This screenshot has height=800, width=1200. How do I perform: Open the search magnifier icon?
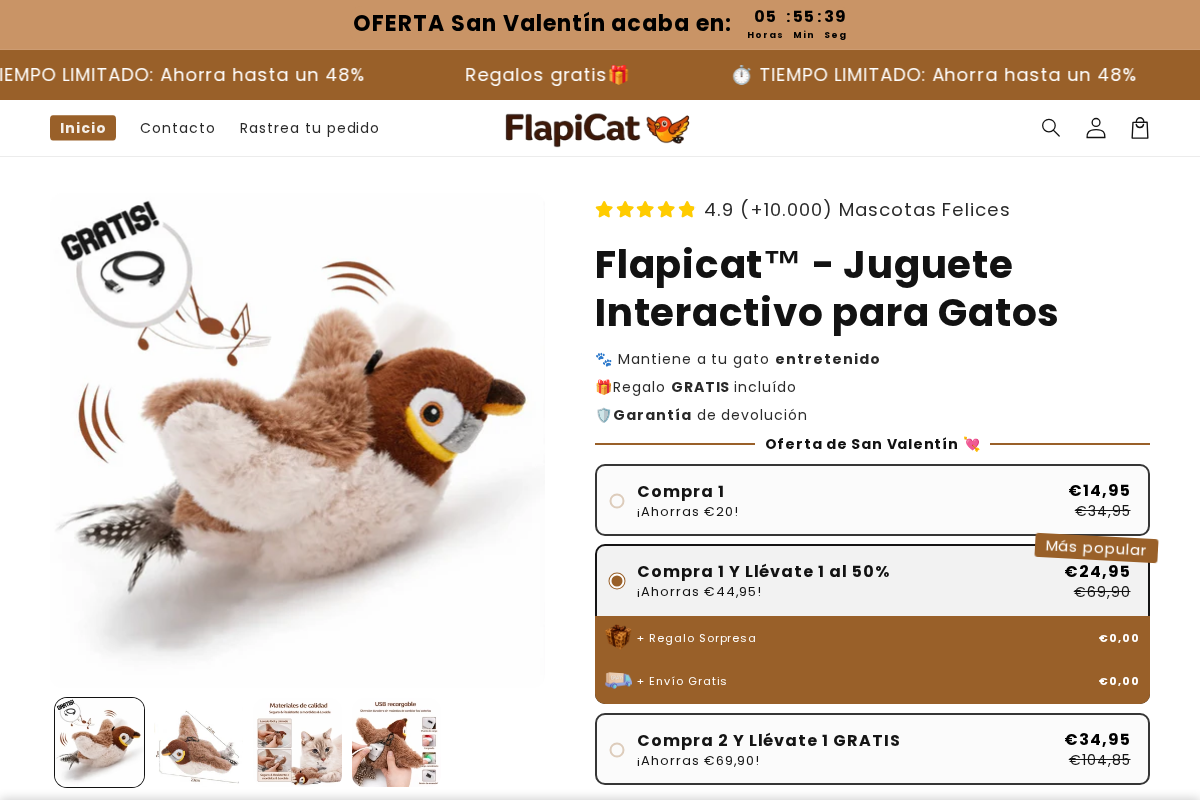coord(1051,128)
